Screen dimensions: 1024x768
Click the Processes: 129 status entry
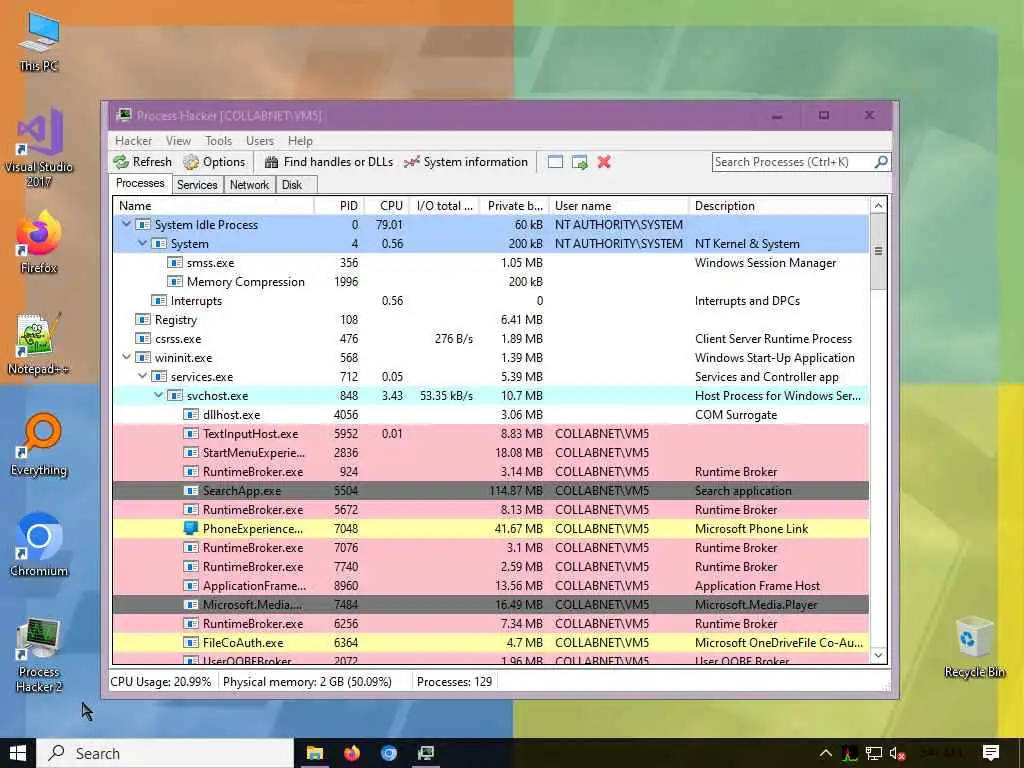tap(455, 682)
